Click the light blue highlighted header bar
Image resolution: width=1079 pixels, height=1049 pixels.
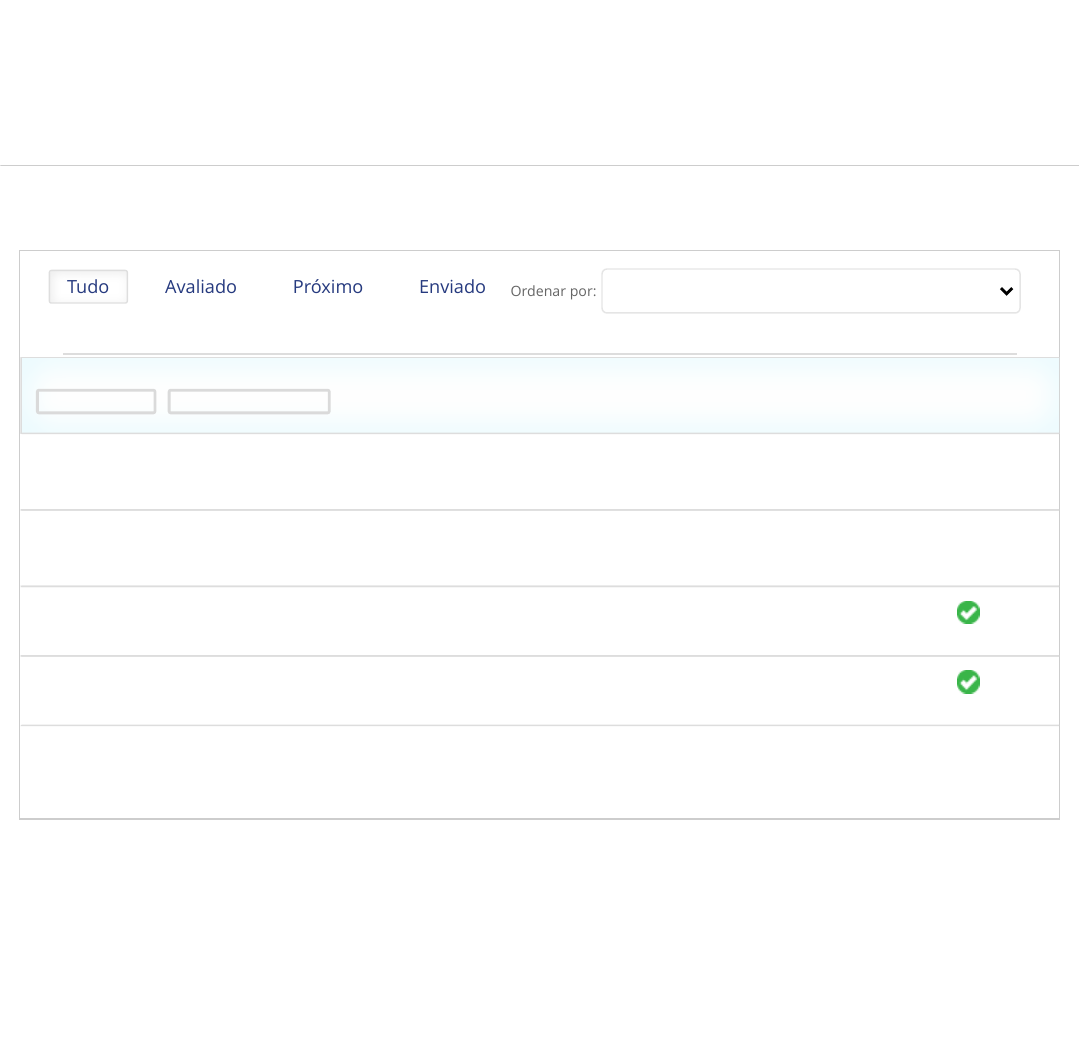(x=680, y=397)
